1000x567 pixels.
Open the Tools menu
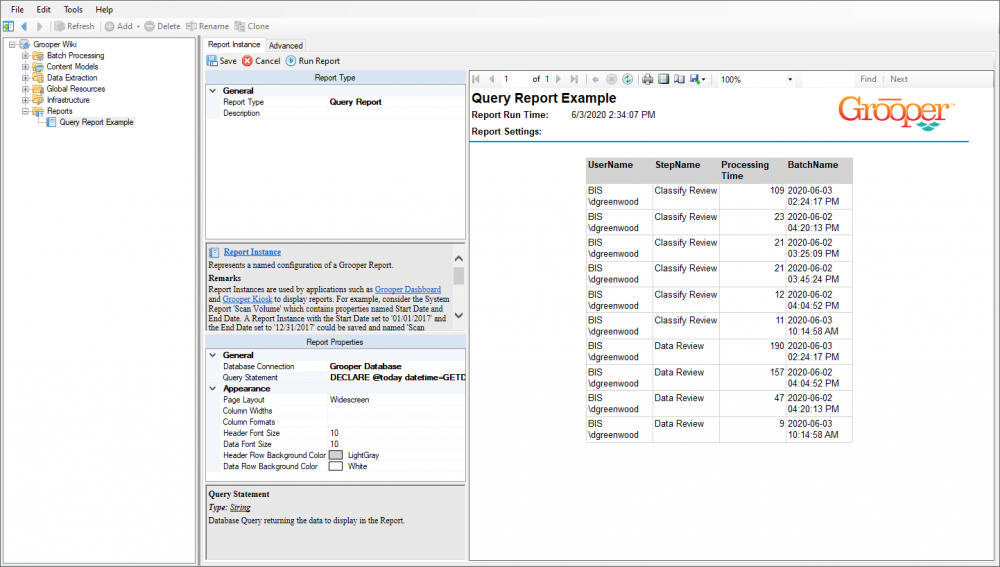(73, 9)
